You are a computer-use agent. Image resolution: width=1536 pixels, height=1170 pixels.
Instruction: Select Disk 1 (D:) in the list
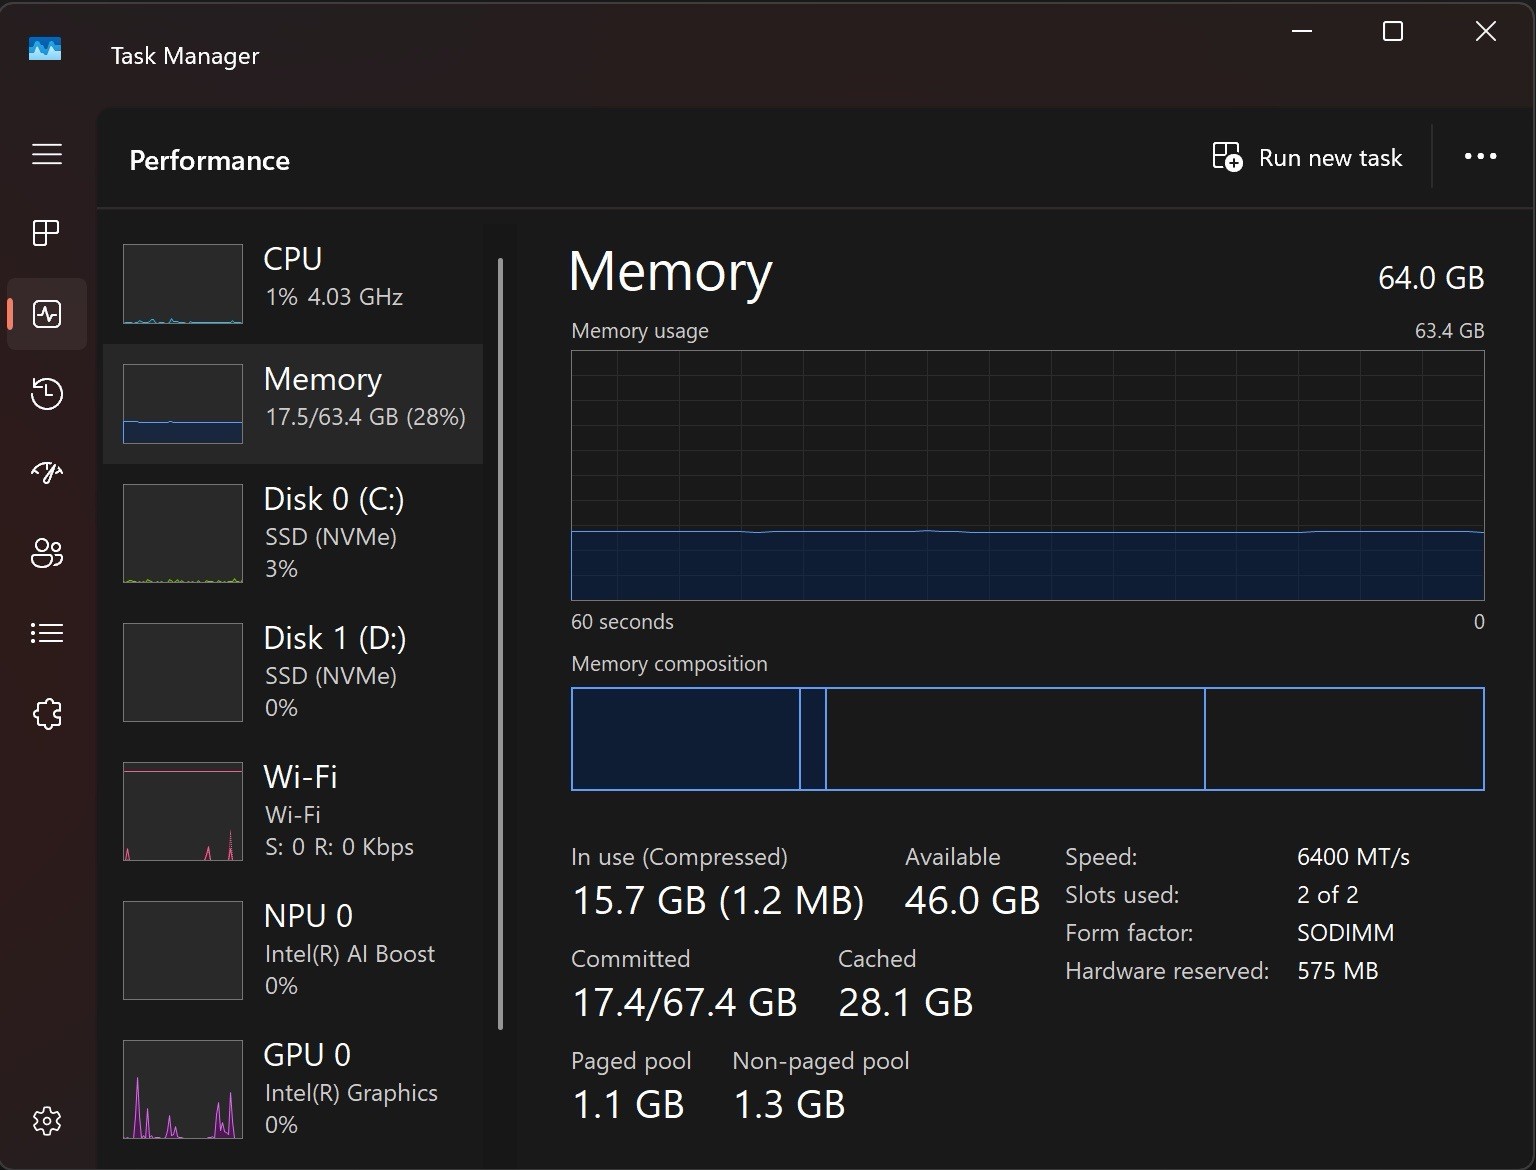coord(293,672)
